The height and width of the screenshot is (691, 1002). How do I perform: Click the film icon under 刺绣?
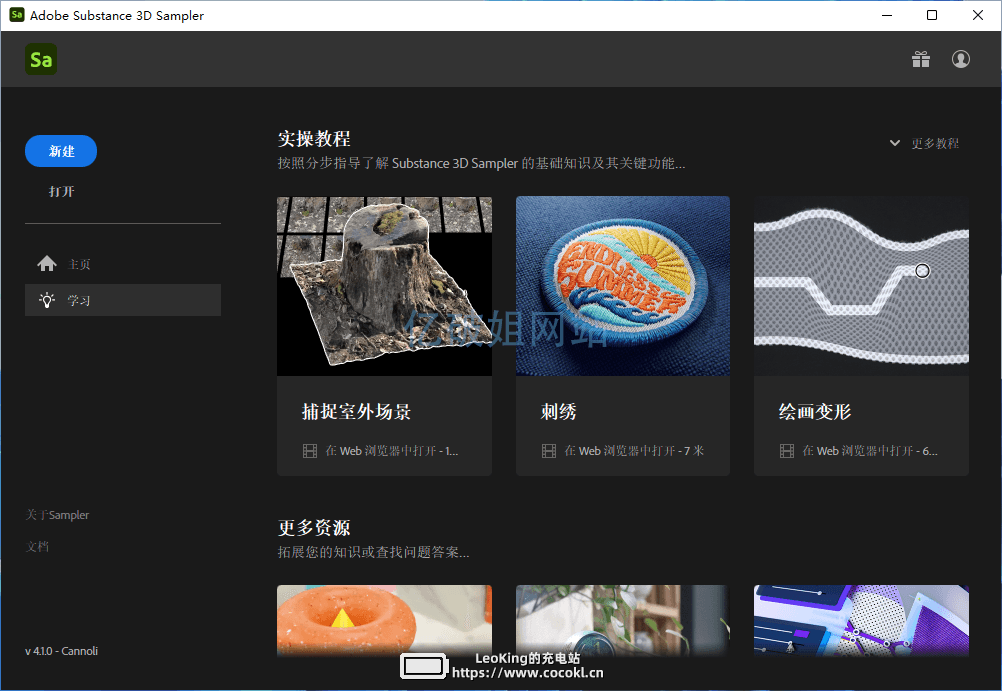pos(549,451)
